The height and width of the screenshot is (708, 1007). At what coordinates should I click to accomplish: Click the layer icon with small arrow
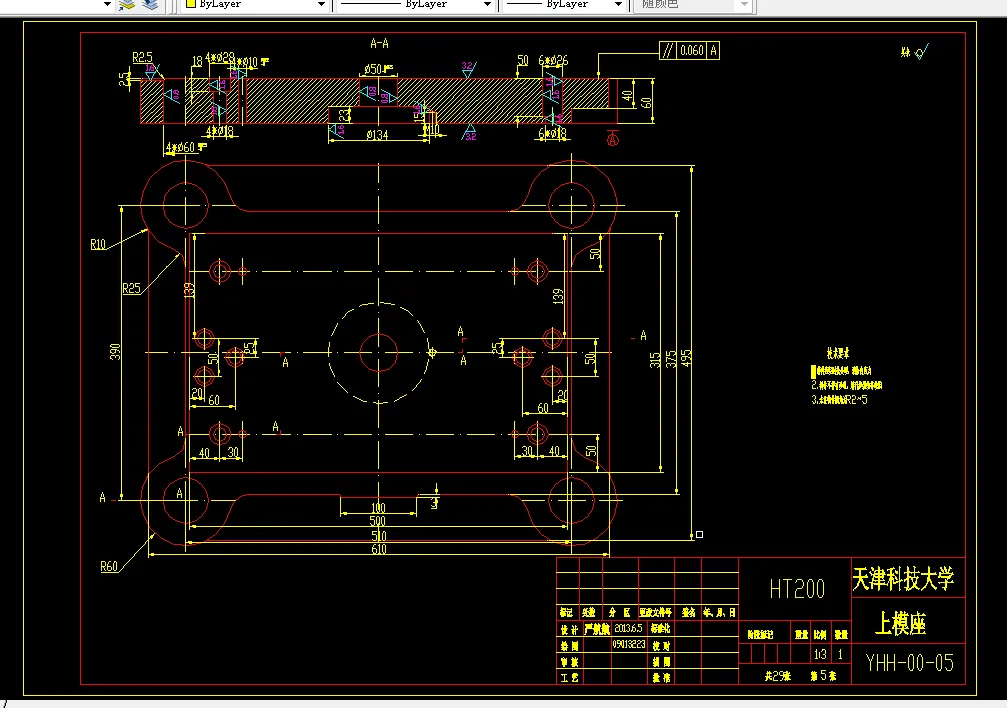tap(127, 5)
